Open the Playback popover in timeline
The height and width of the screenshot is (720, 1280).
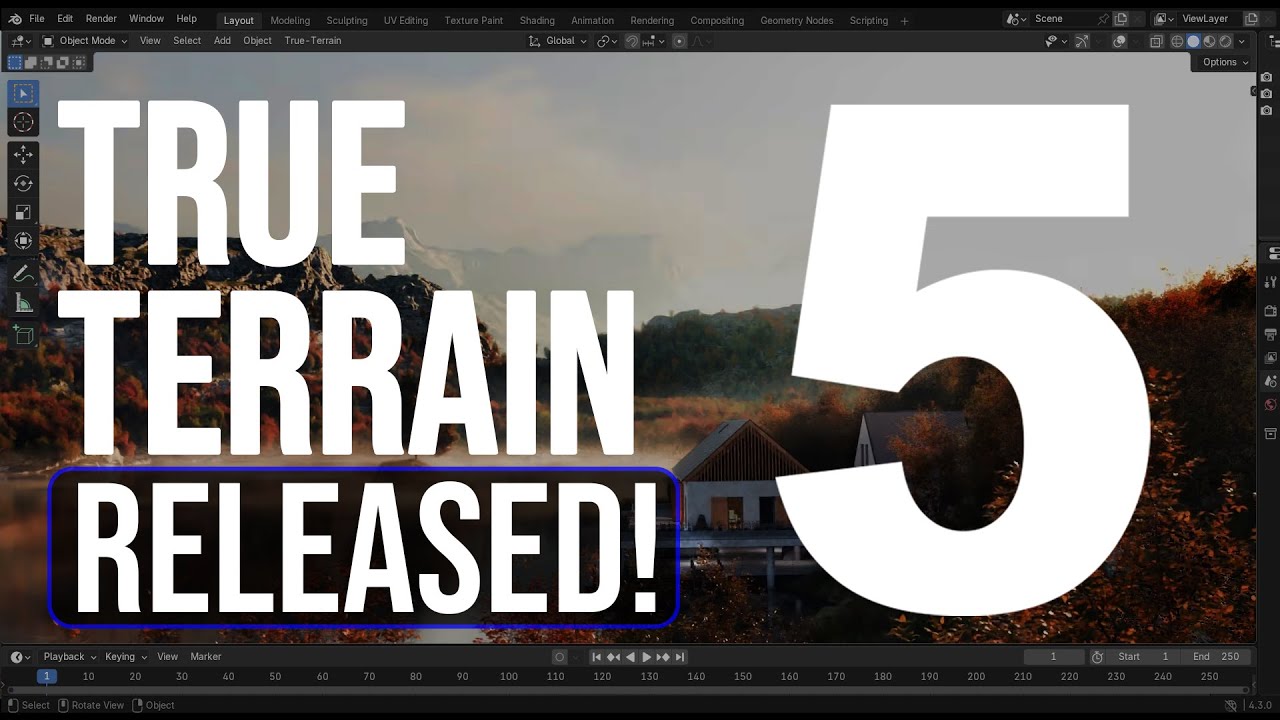[x=69, y=657]
